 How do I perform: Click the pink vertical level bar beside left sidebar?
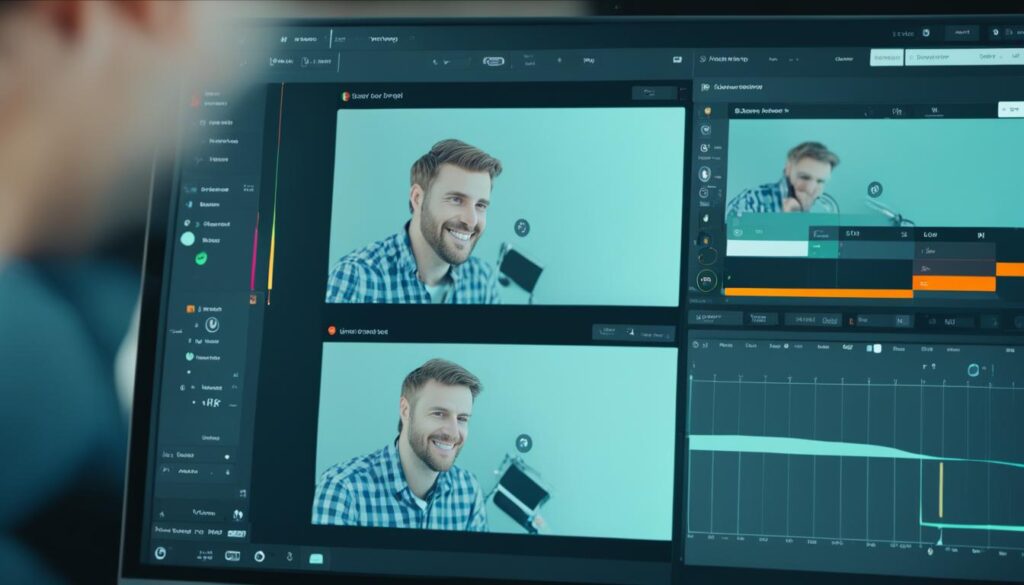tap(255, 251)
